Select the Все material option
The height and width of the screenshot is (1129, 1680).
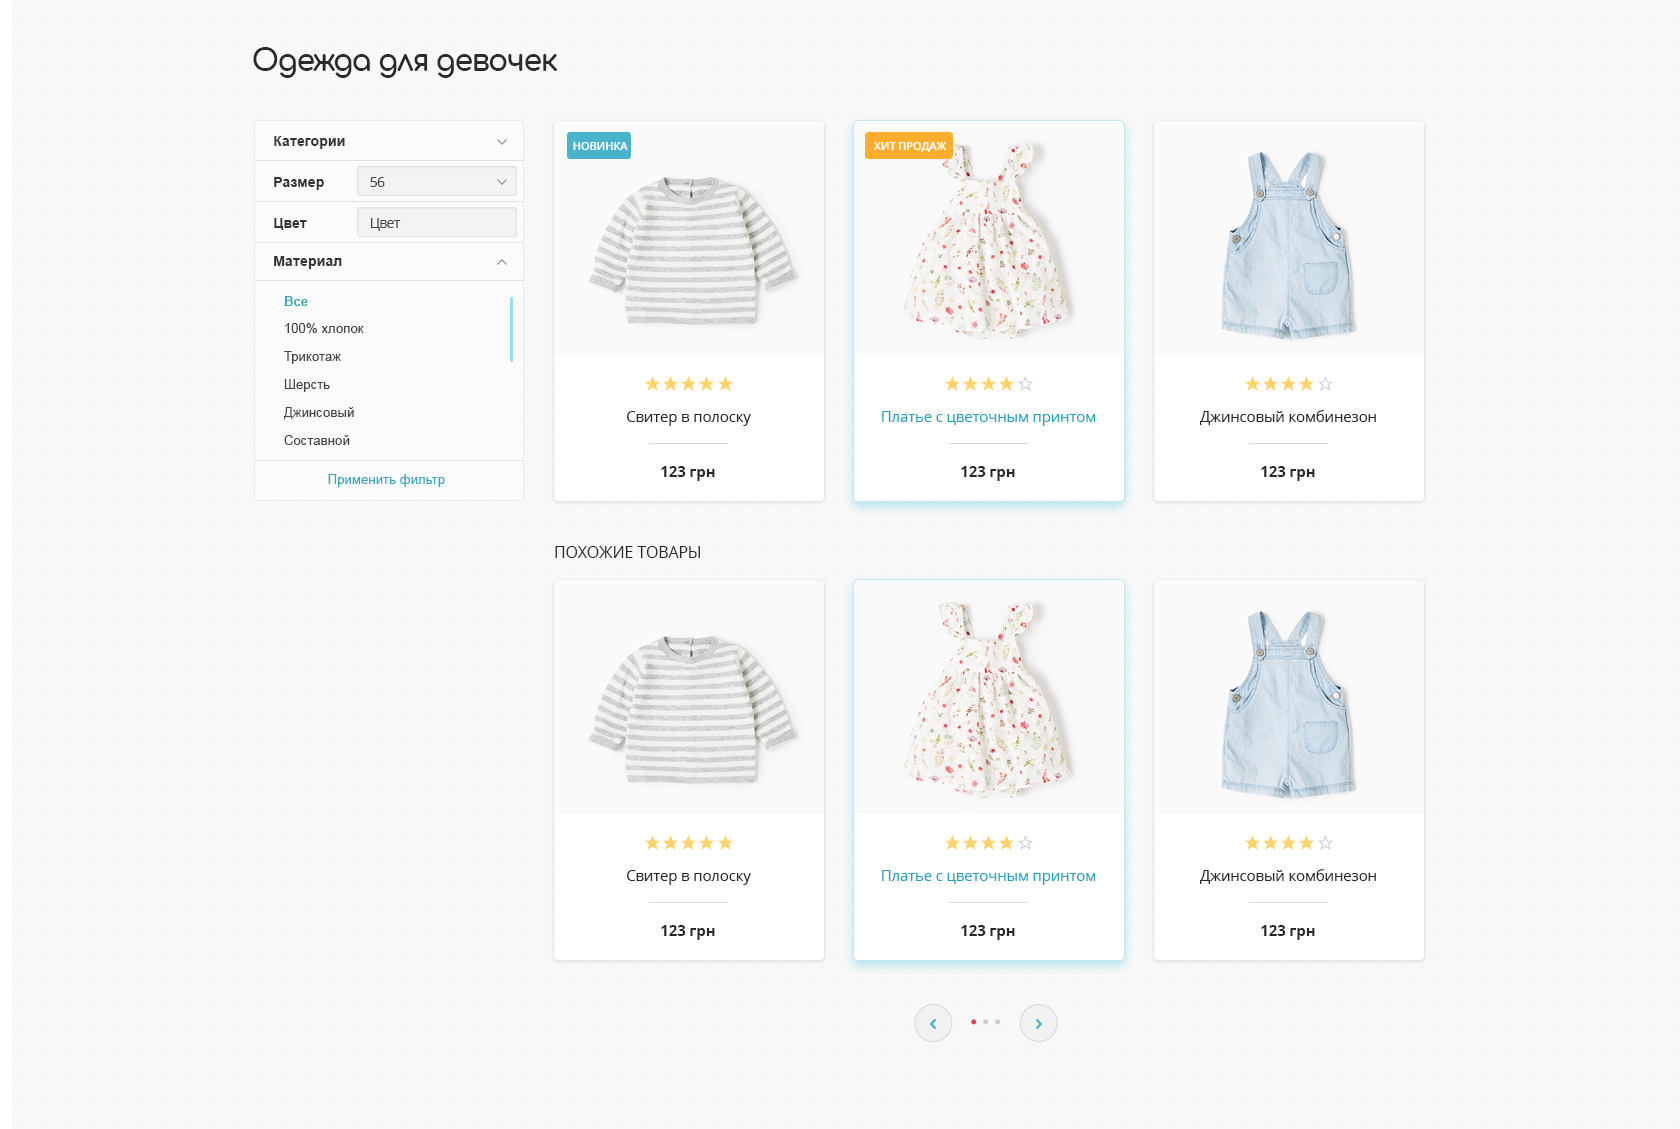pos(296,301)
